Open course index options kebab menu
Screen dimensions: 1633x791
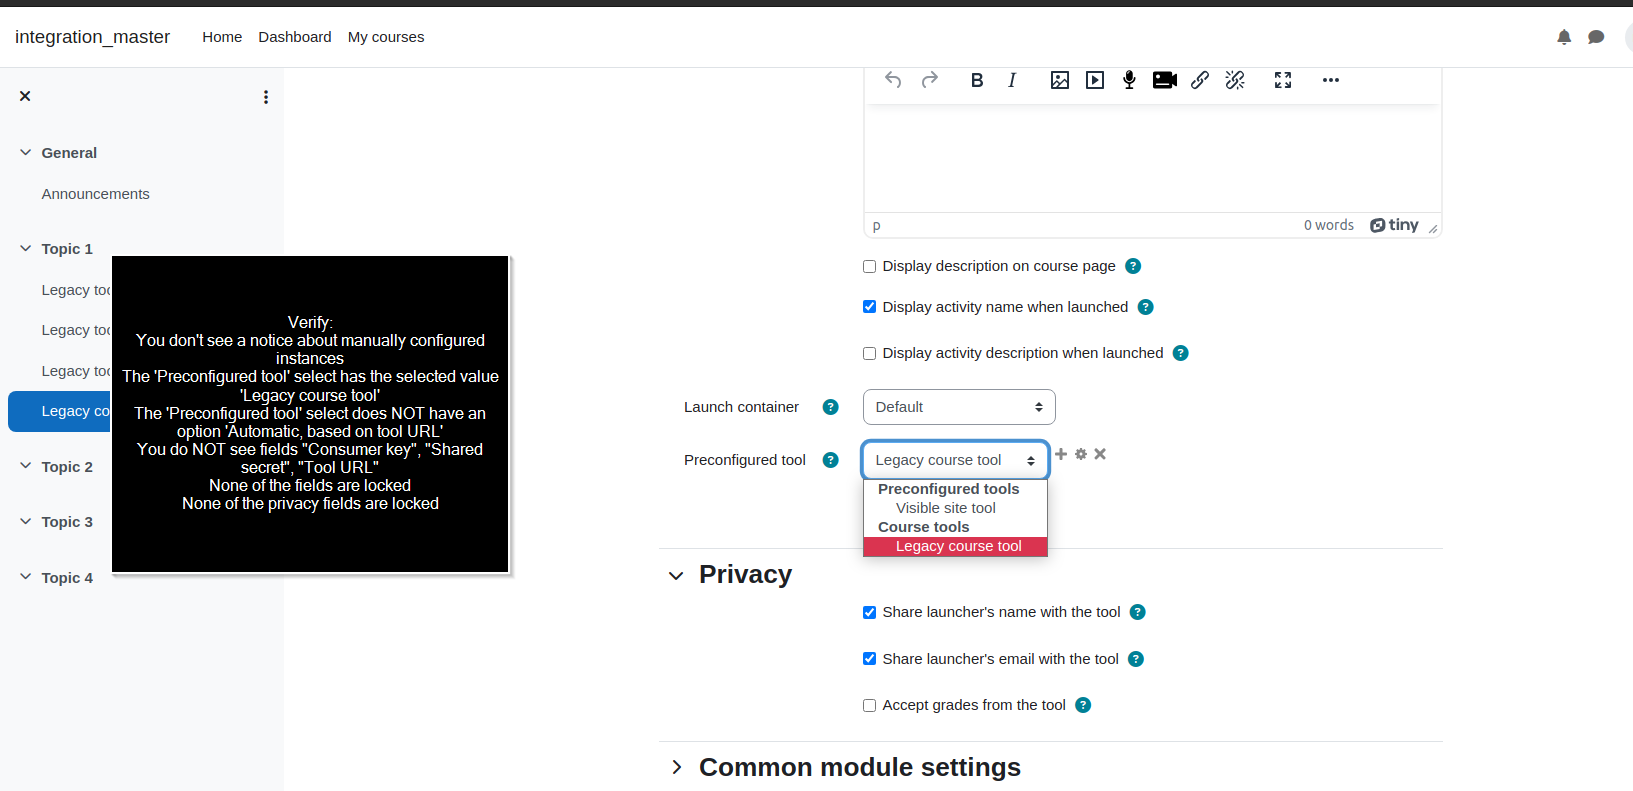[x=266, y=97]
